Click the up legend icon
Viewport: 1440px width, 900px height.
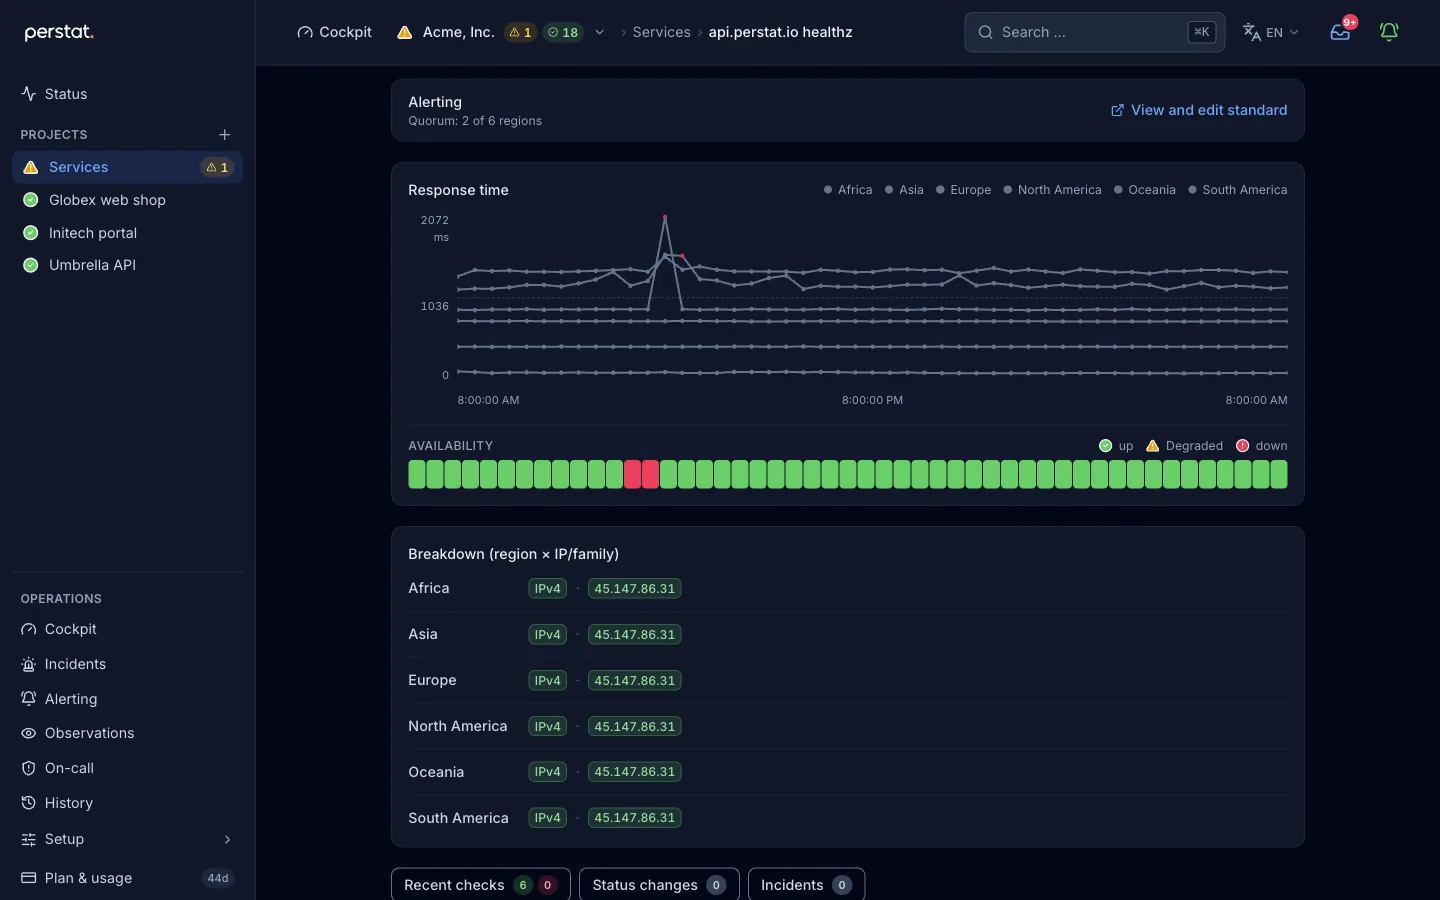1105,446
